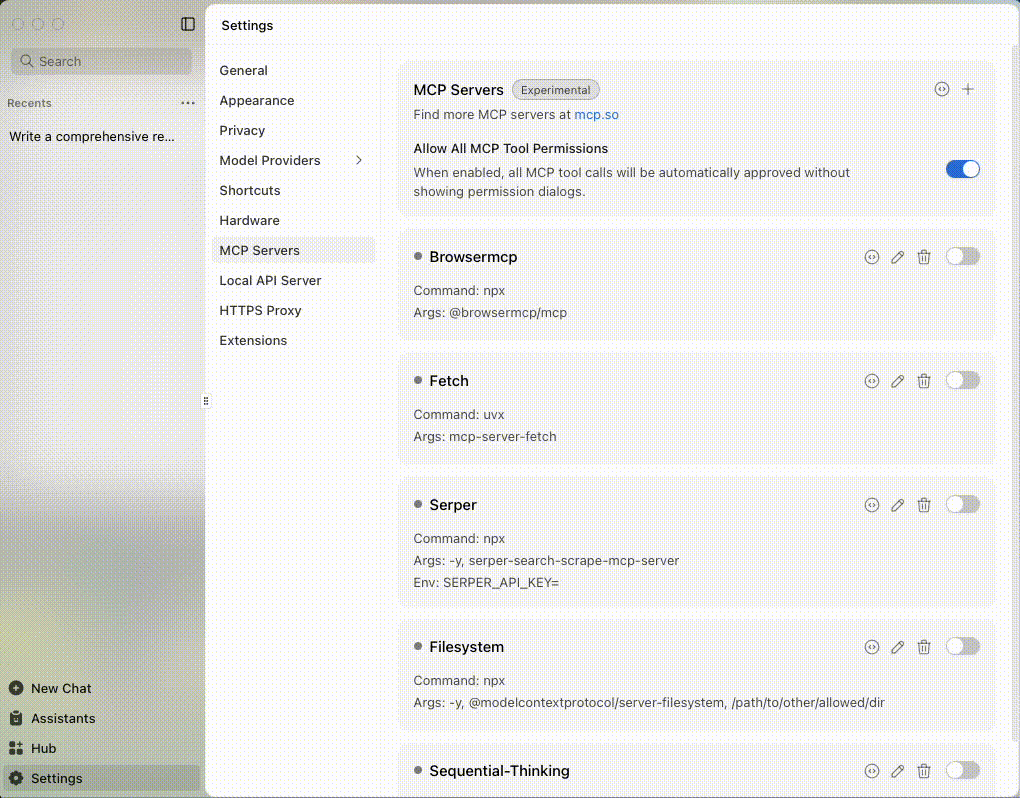Delete the Sequential-Thinking server
This screenshot has height=798, width=1020.
[x=923, y=770]
